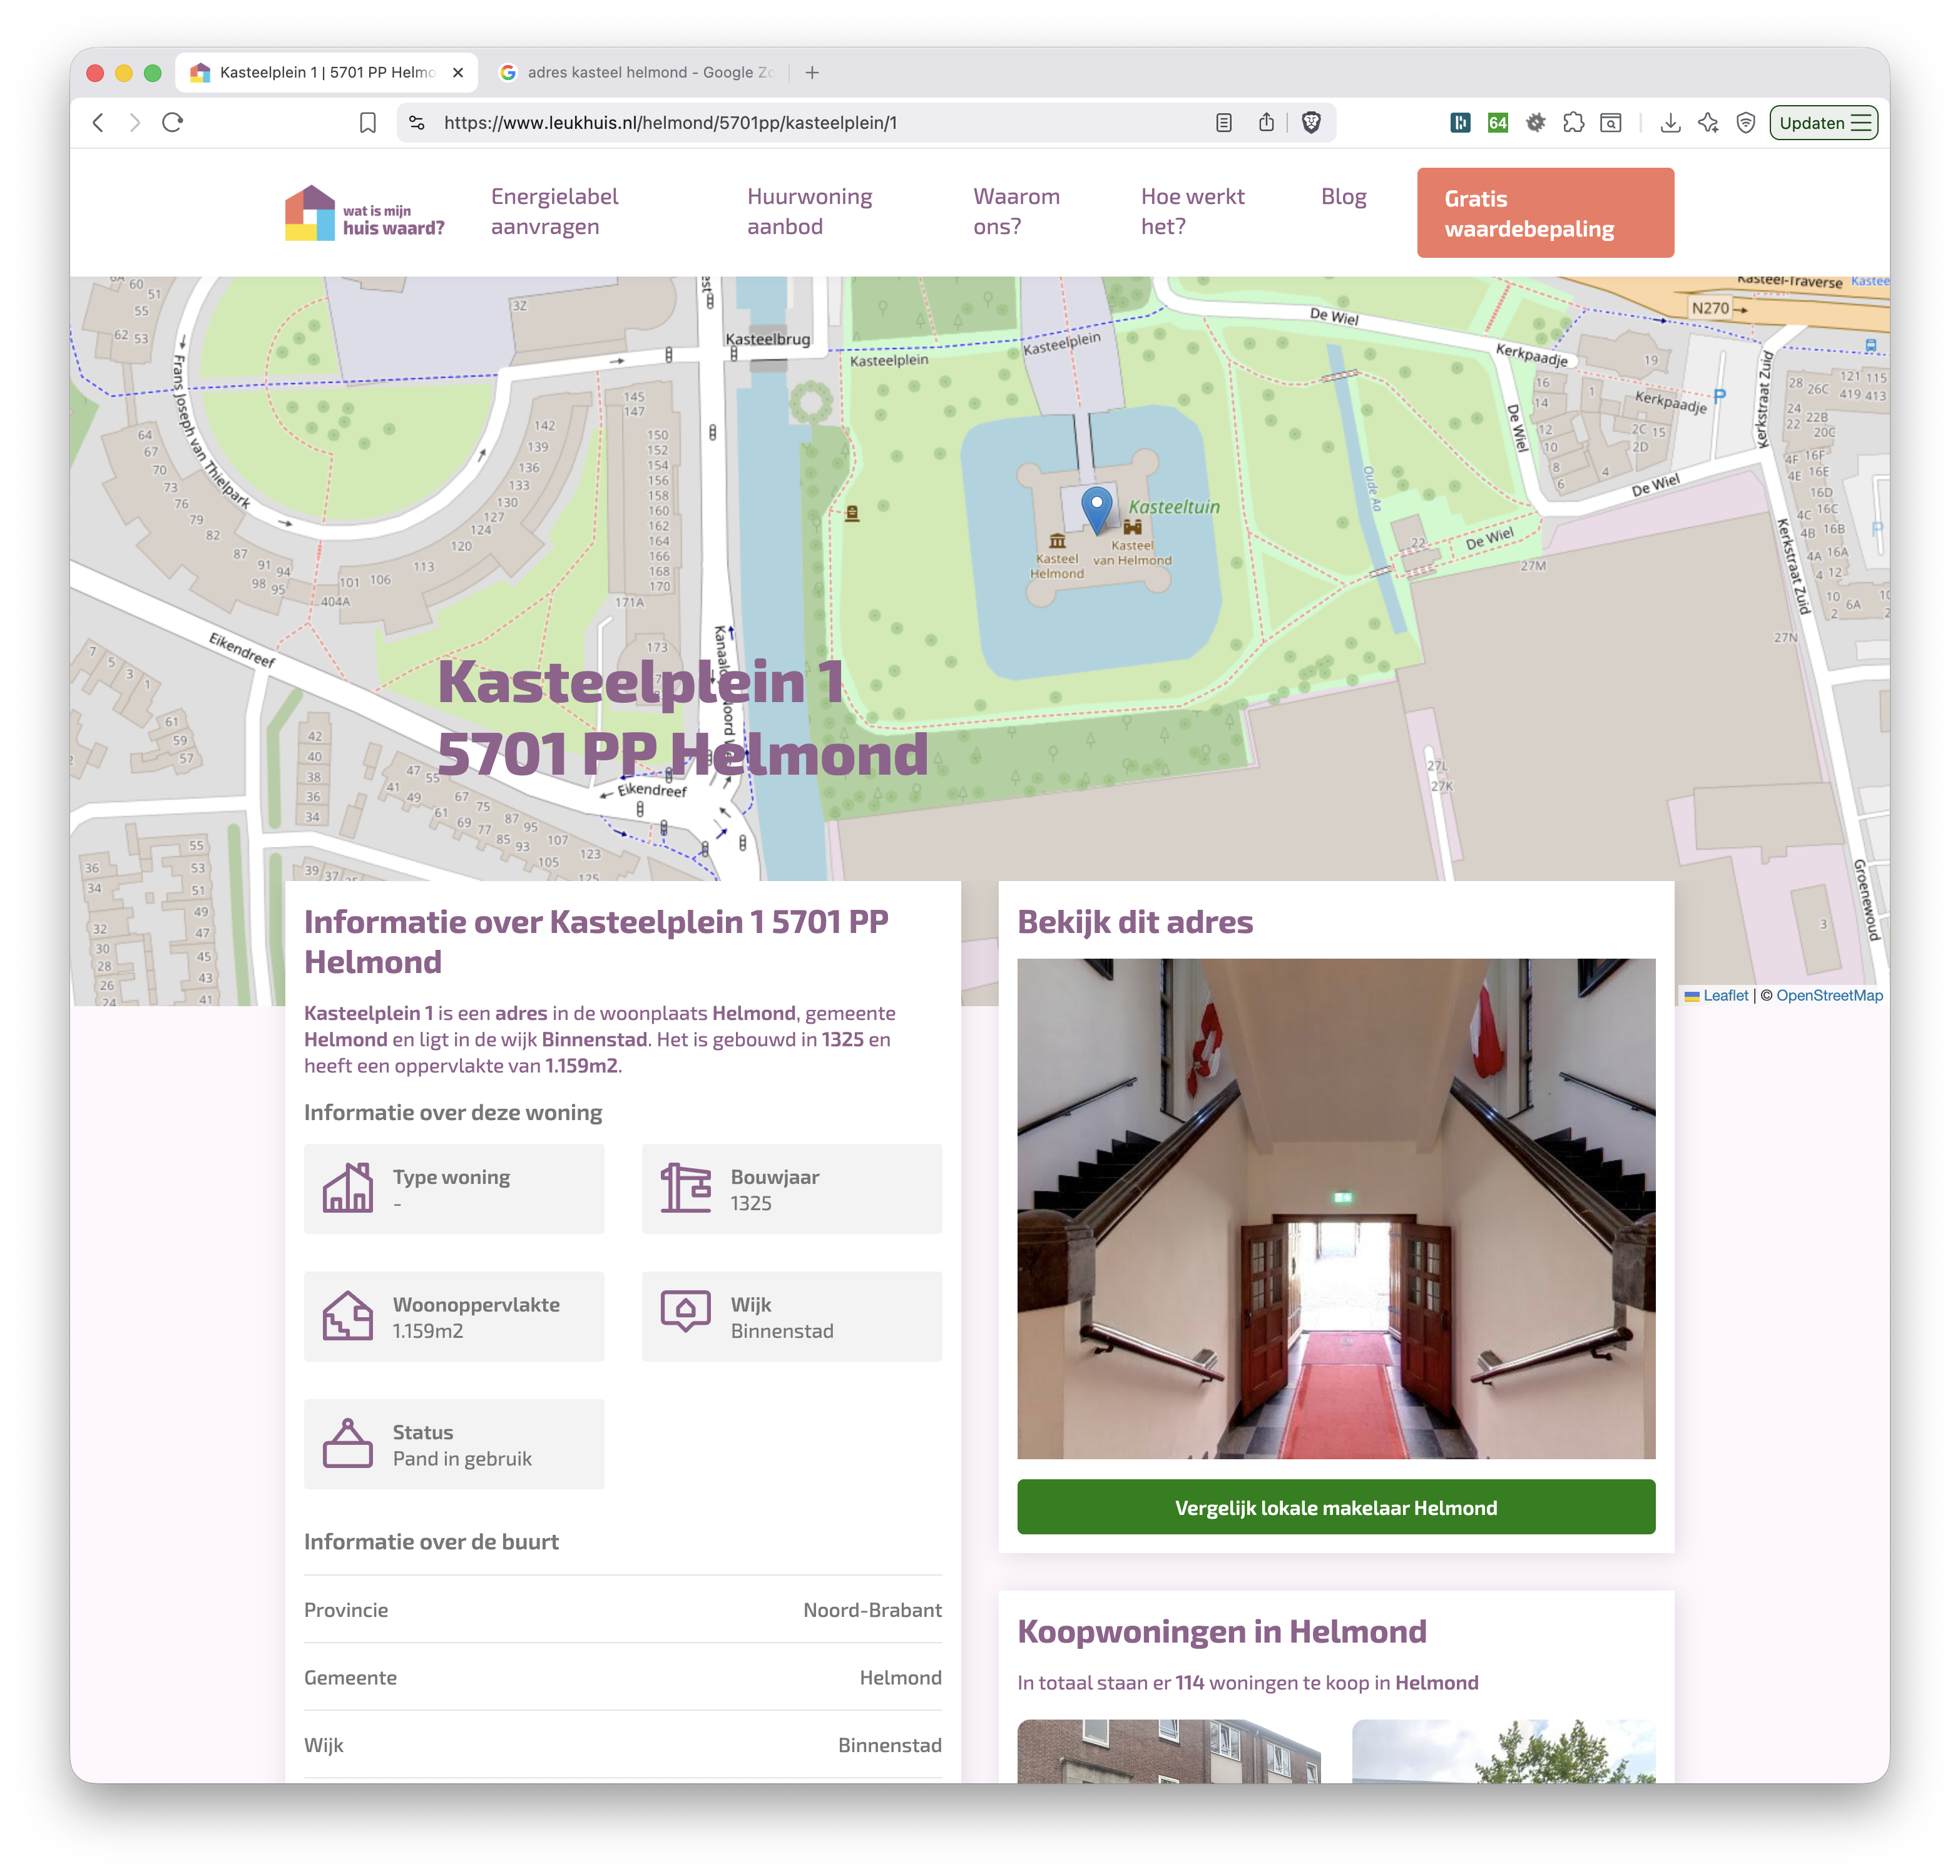Open the extensions puzzle-piece icon
This screenshot has width=1960, height=1876.
[1573, 122]
